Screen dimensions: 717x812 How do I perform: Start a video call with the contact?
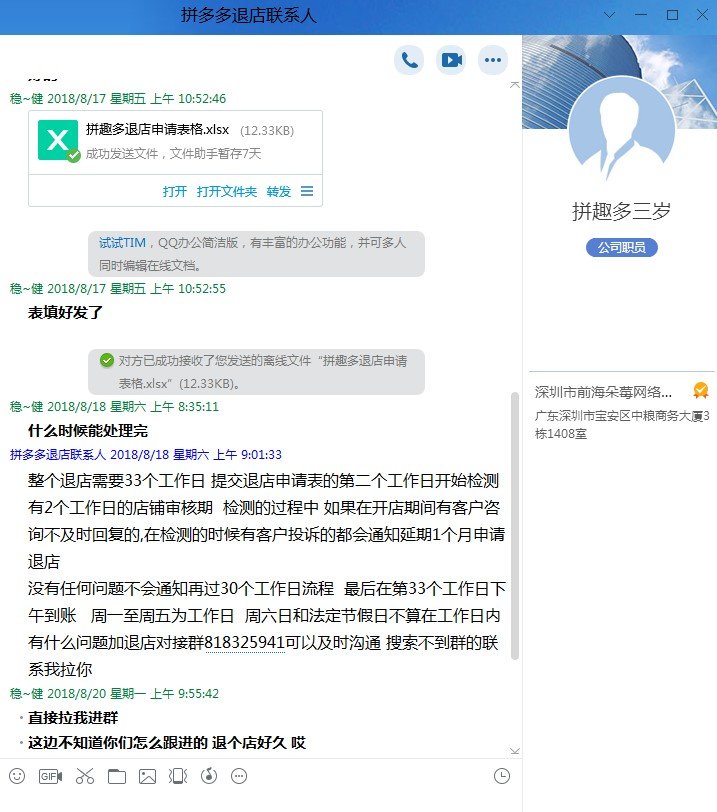click(451, 60)
